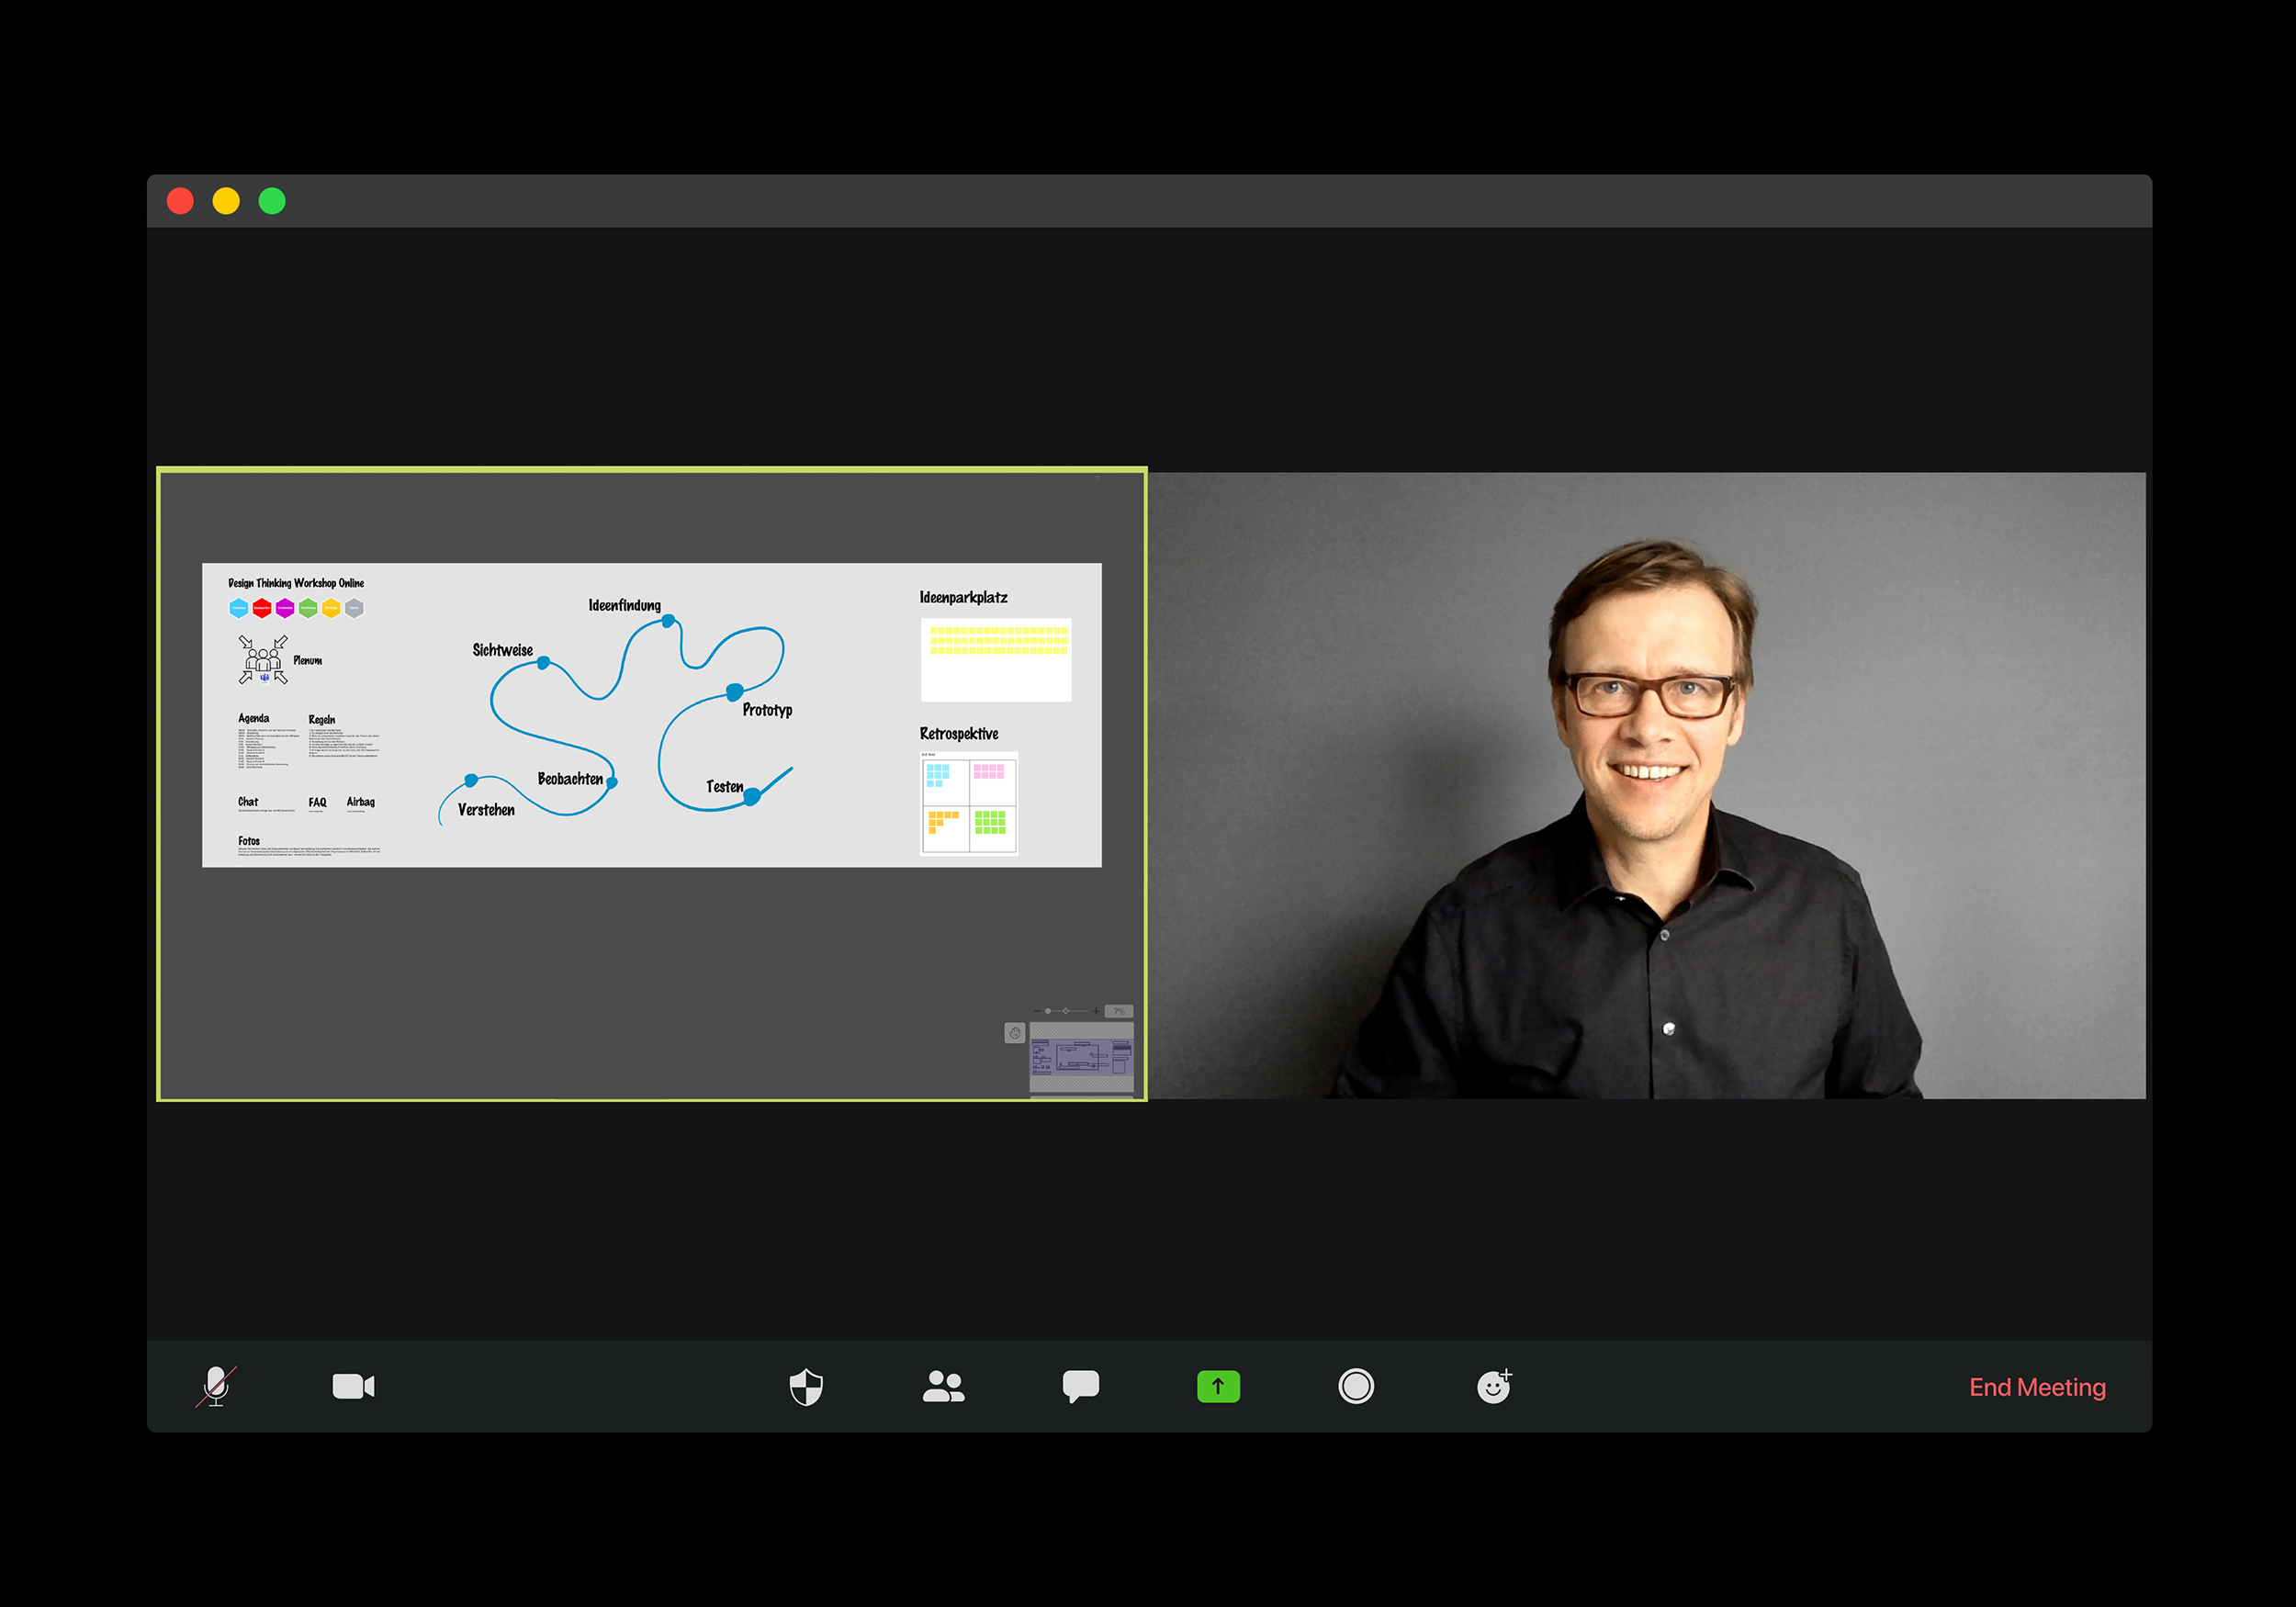Click the 7% zoom level field
This screenshot has width=2296, height=1607.
1119,1011
